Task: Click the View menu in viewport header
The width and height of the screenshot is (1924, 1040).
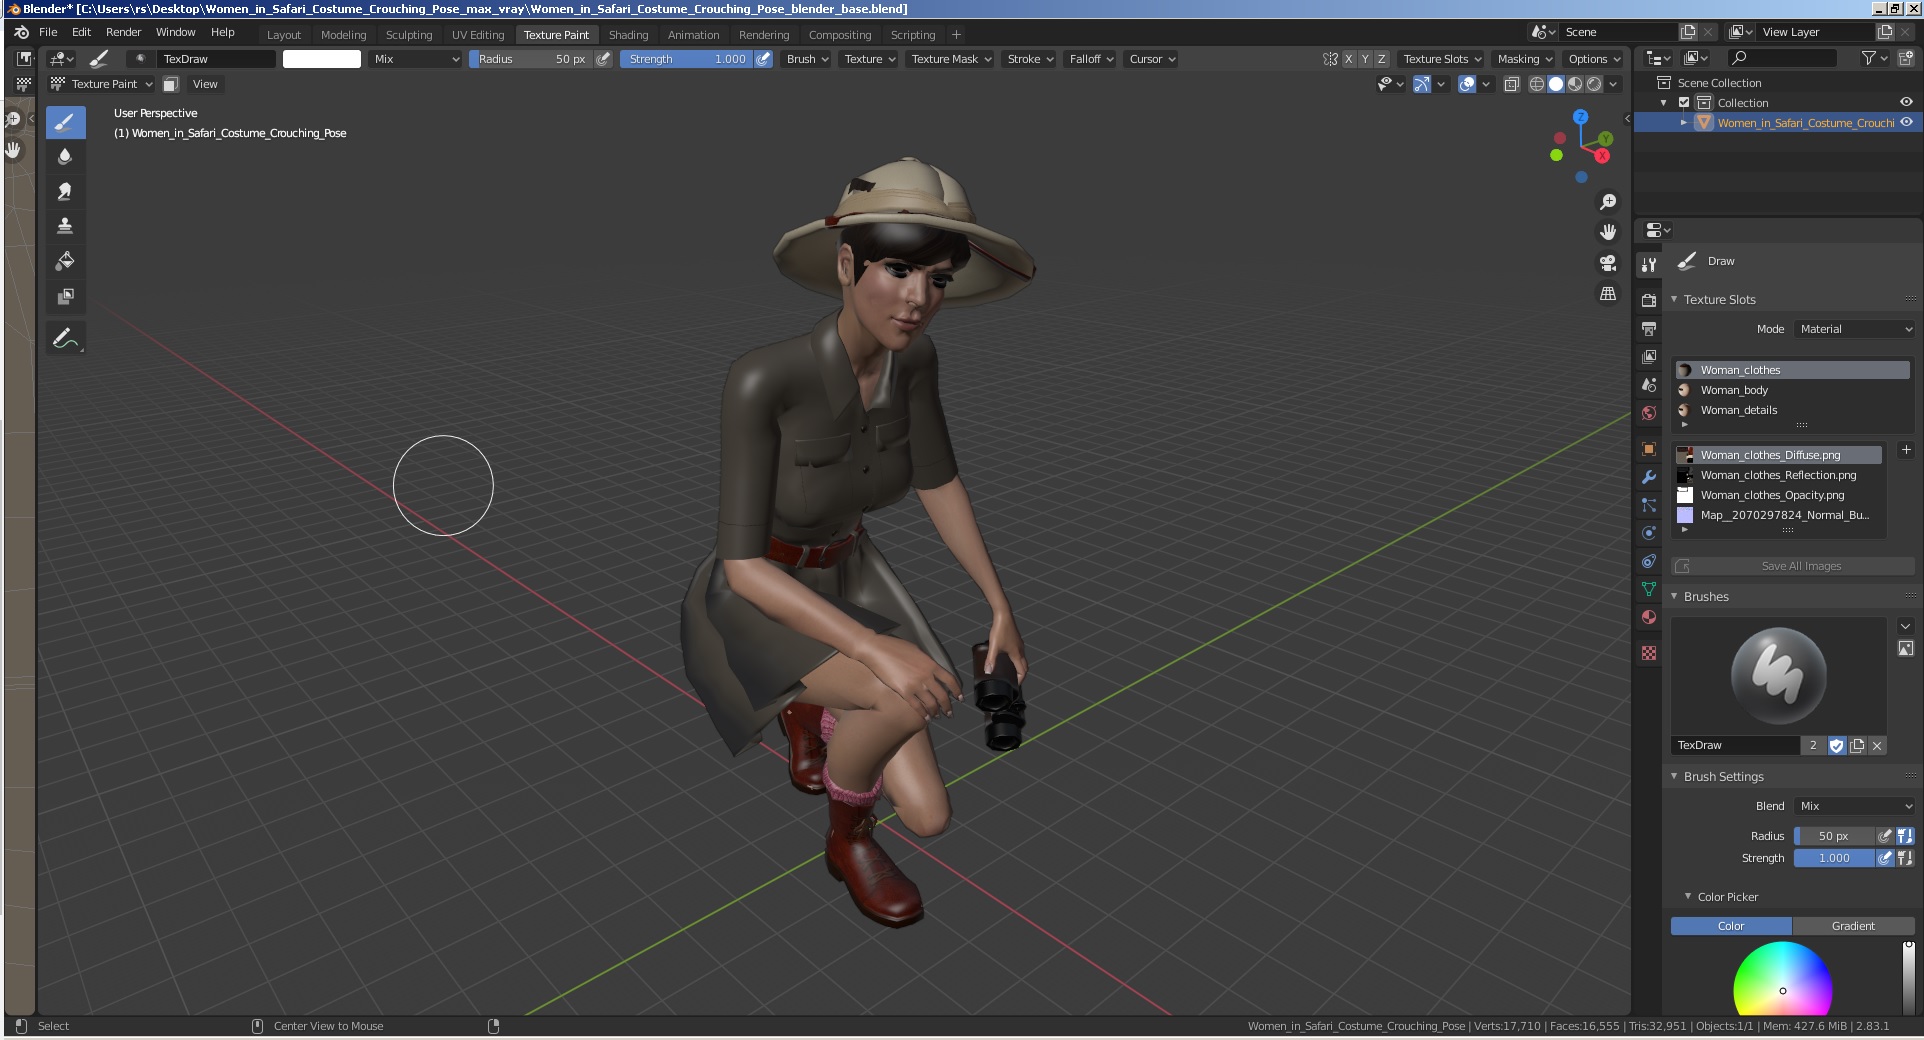Action: 205,84
